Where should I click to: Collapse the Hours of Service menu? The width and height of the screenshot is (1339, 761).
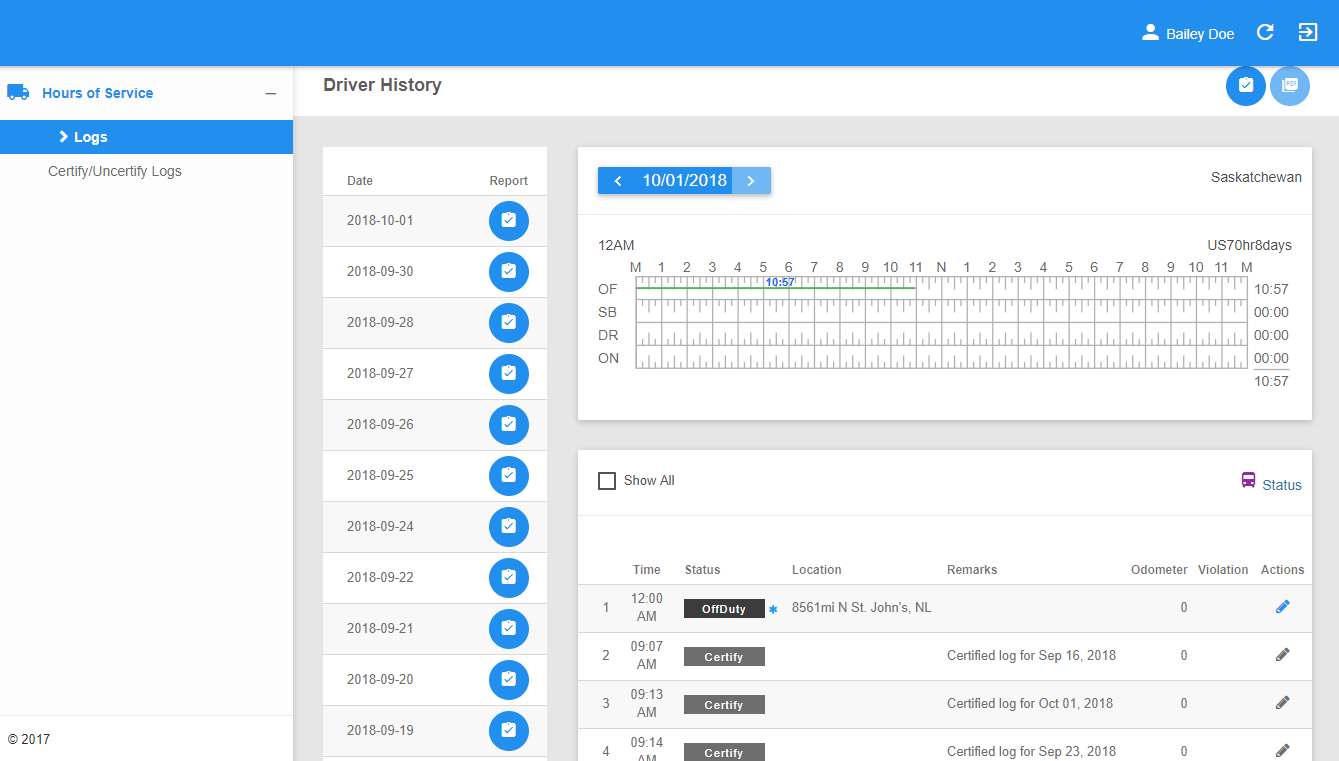click(x=270, y=93)
